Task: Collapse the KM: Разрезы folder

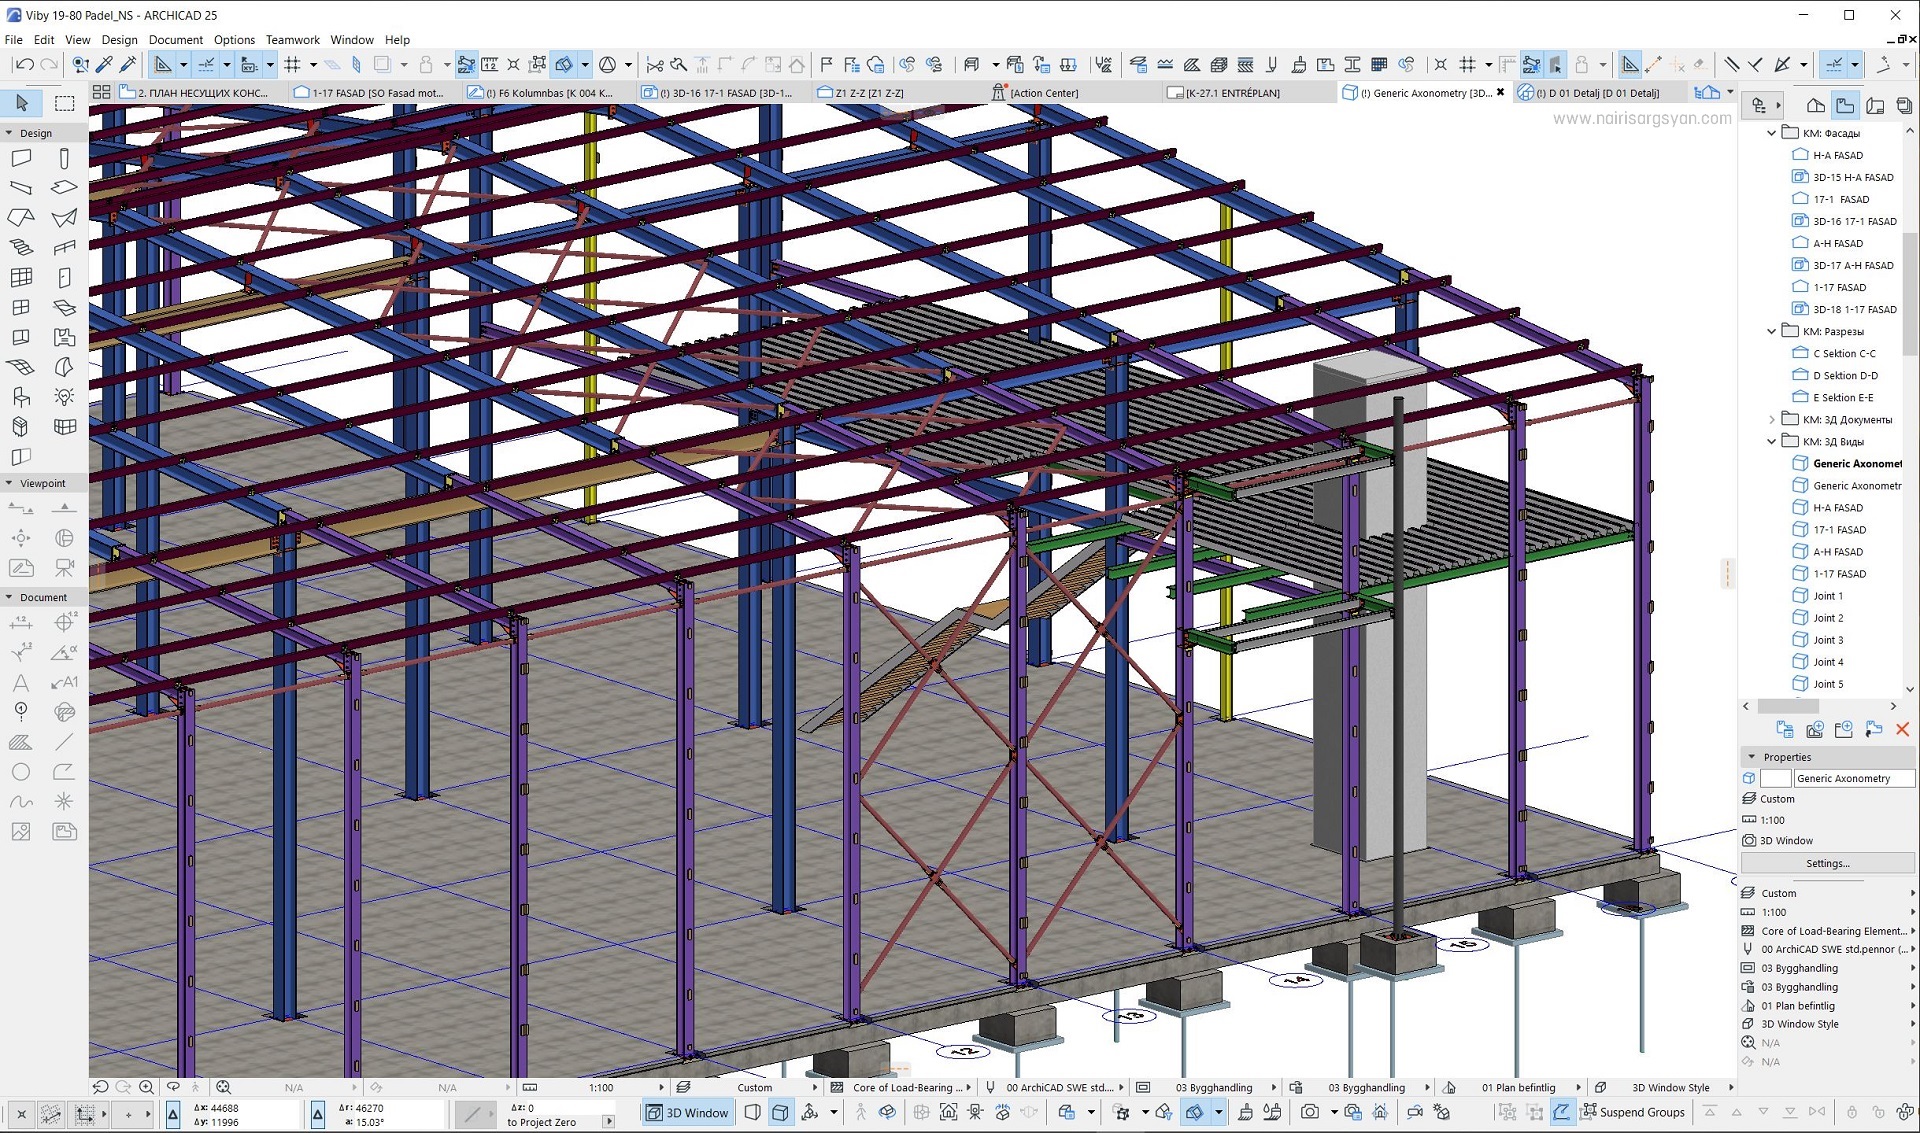Action: tap(1772, 331)
